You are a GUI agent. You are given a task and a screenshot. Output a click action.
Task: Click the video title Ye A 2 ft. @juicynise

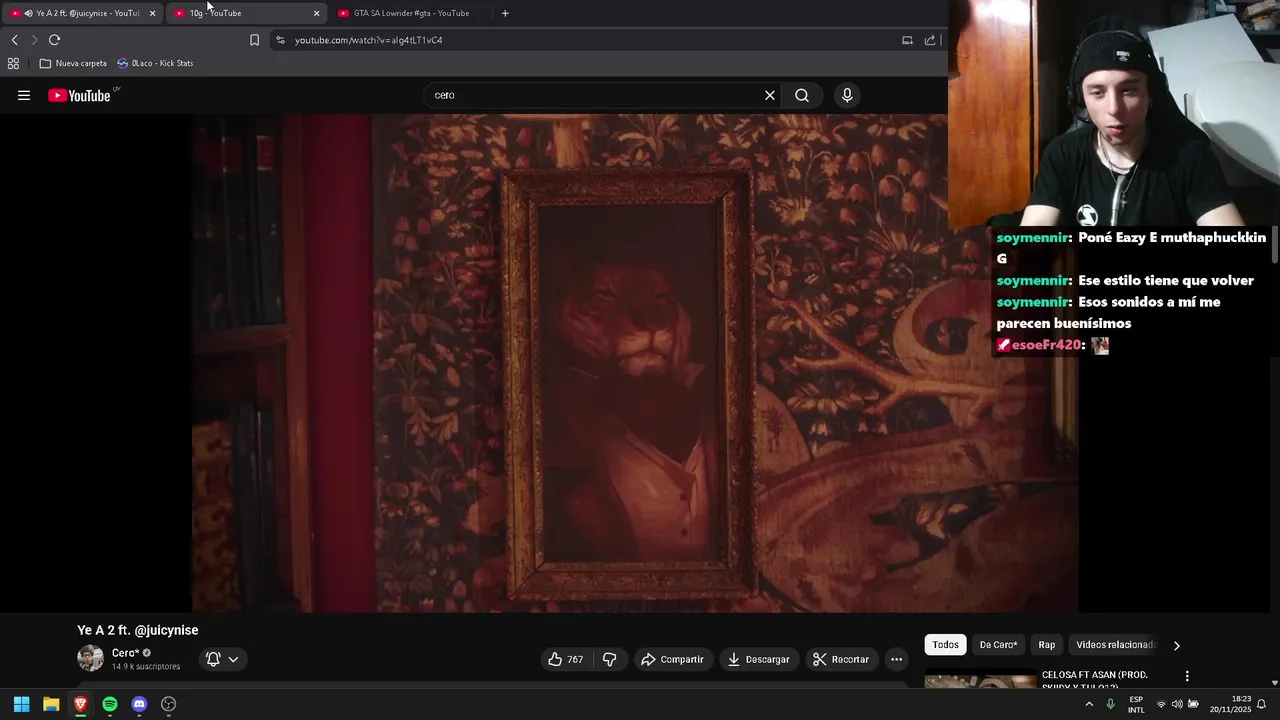coord(138,630)
